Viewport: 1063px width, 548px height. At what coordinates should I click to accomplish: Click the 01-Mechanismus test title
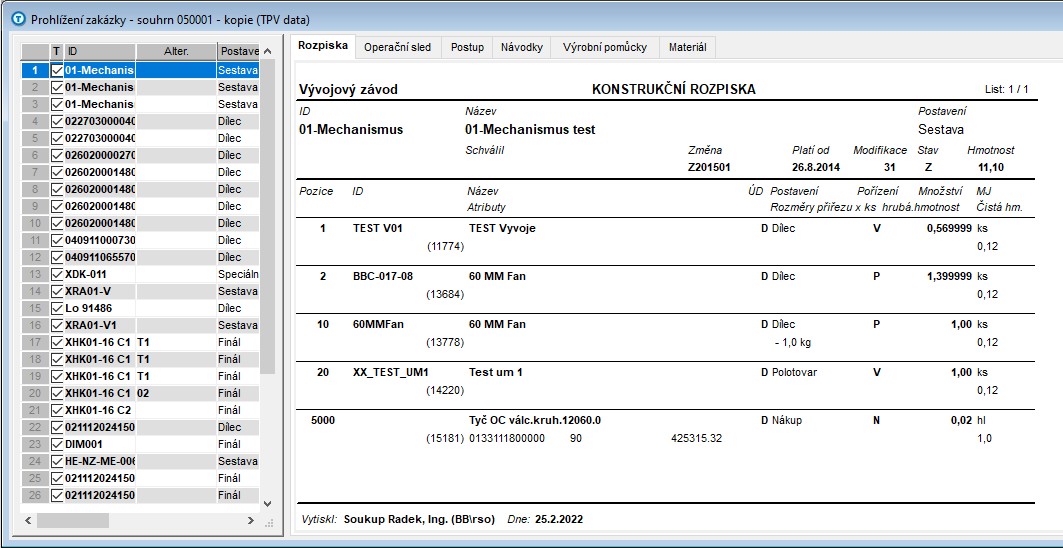[x=530, y=130]
